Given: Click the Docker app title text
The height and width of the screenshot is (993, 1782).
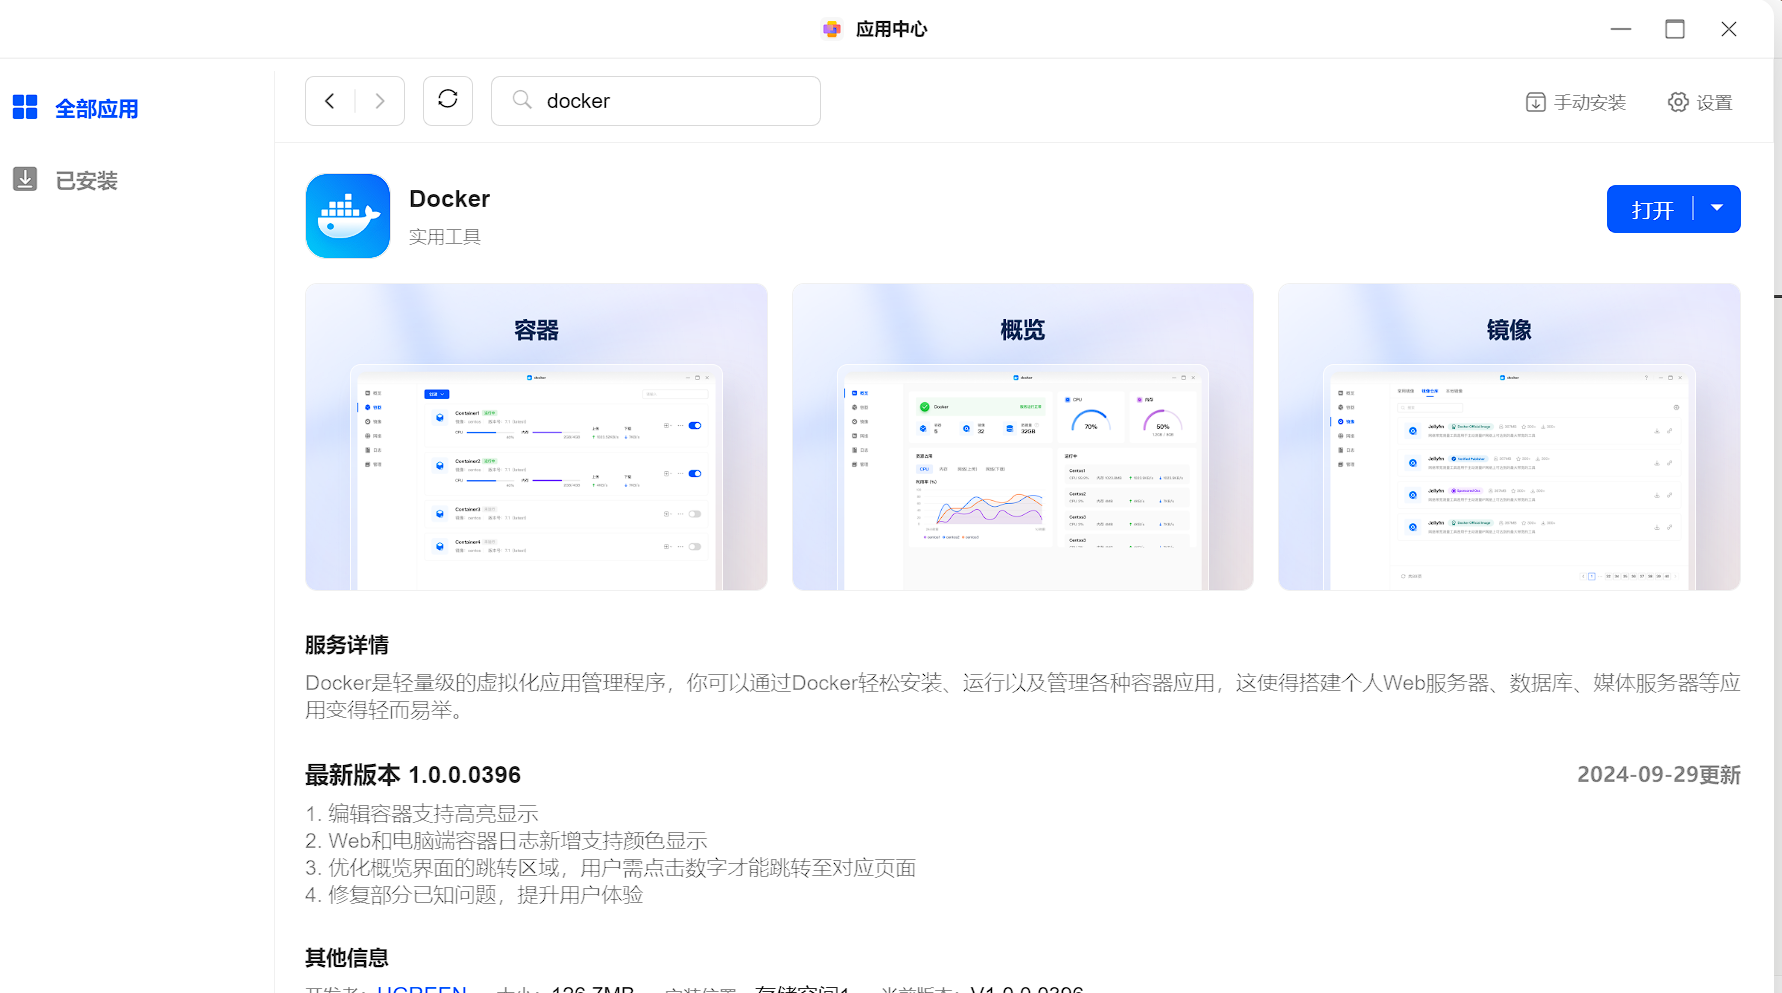Looking at the screenshot, I should coord(450,199).
